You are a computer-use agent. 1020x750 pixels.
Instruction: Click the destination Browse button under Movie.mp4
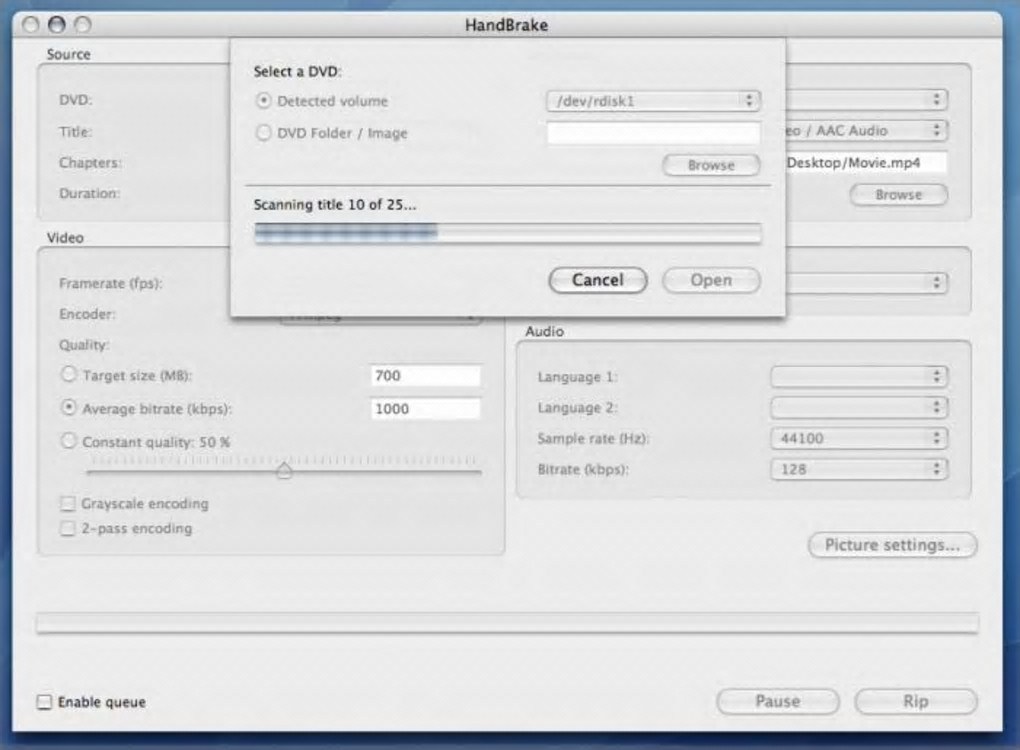point(898,194)
